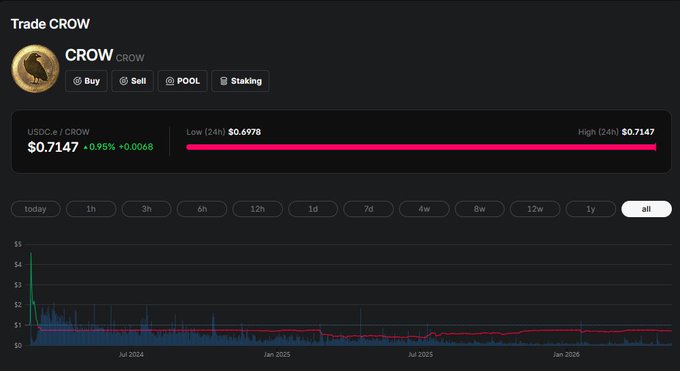Select the 6h time range
Screen dimensions: 680x371
(x=202, y=209)
